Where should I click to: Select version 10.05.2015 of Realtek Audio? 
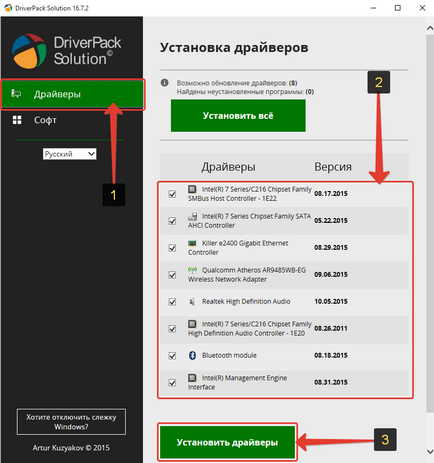click(331, 302)
